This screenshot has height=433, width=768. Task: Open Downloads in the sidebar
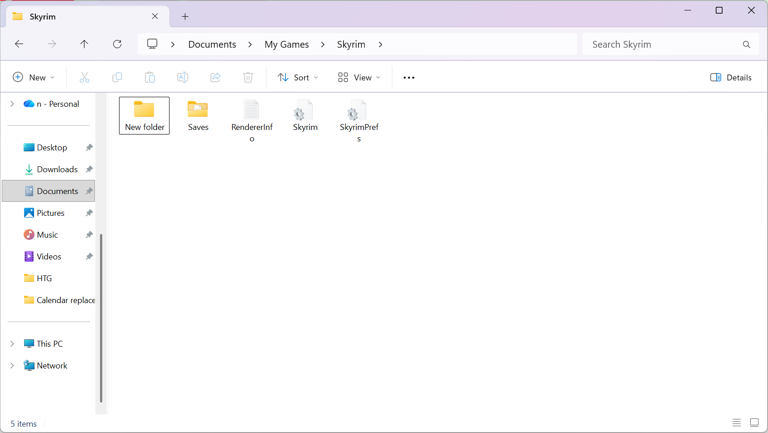point(56,169)
